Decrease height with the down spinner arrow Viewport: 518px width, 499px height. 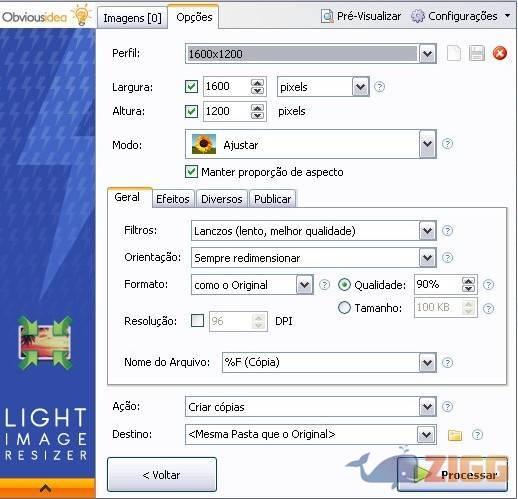(257, 115)
